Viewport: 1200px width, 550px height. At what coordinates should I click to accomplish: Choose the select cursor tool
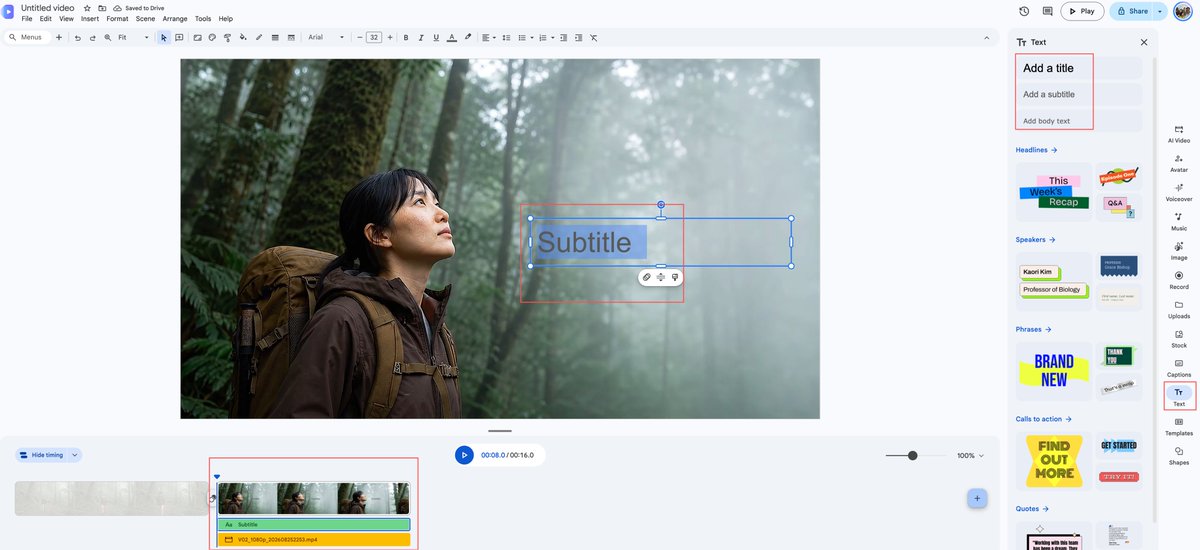[164, 37]
